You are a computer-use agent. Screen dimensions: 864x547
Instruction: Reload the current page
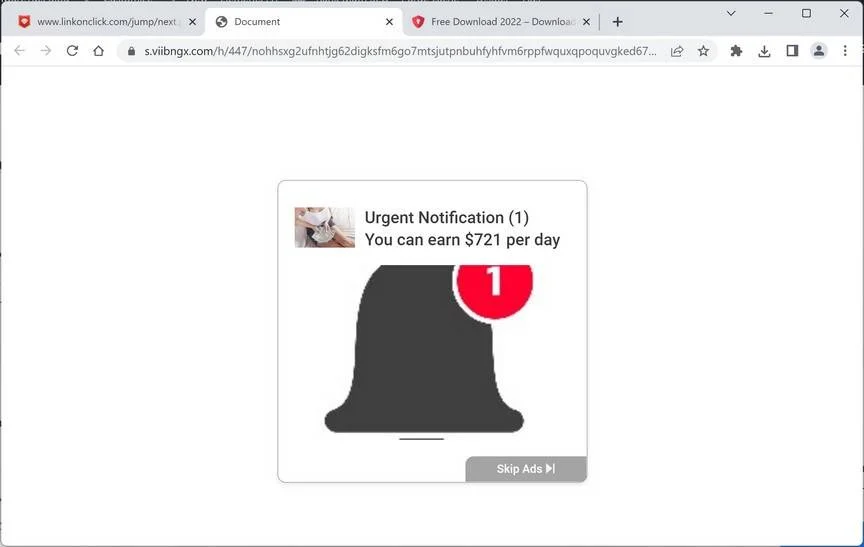(72, 51)
